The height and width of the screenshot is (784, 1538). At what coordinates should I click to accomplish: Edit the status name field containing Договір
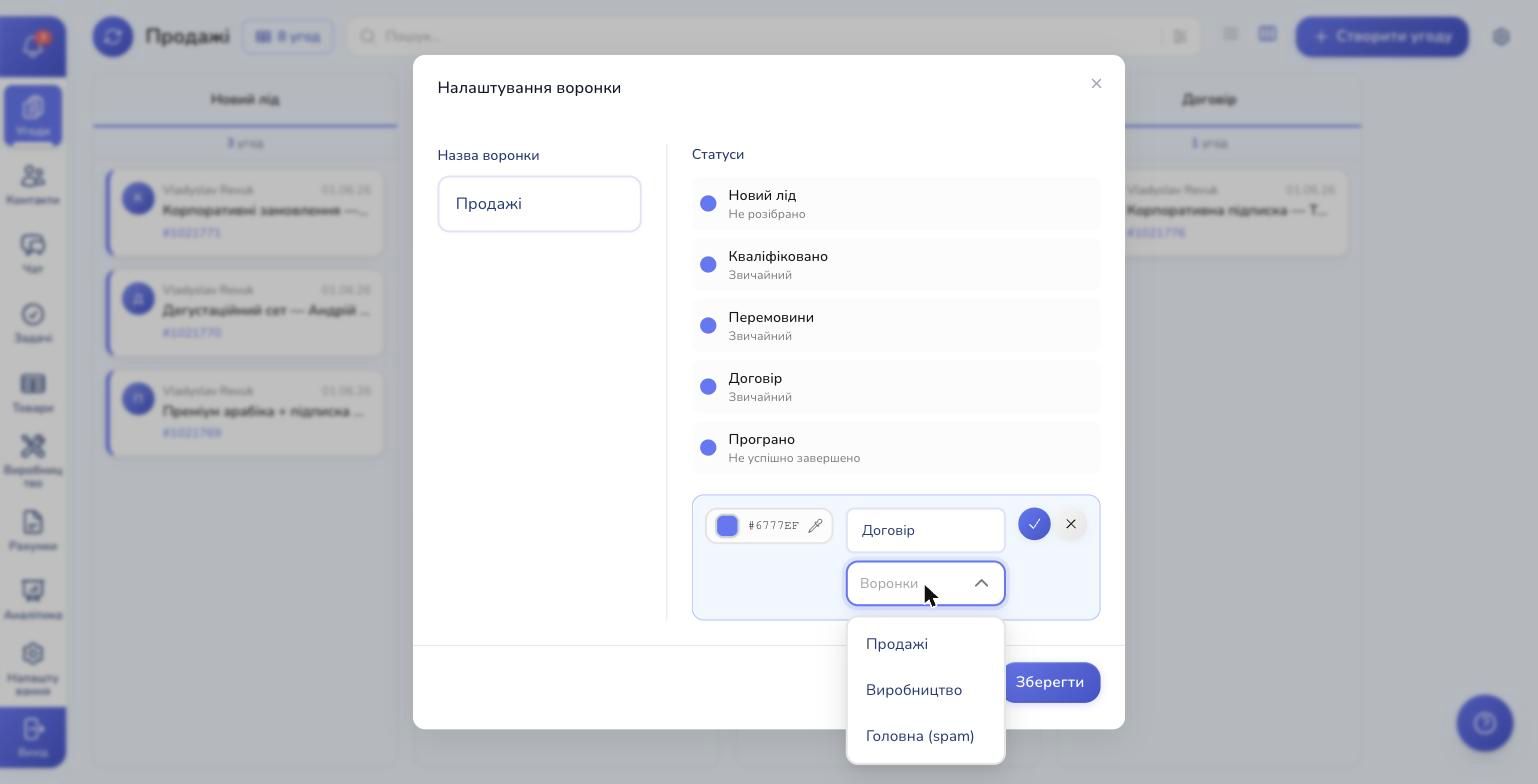926,530
